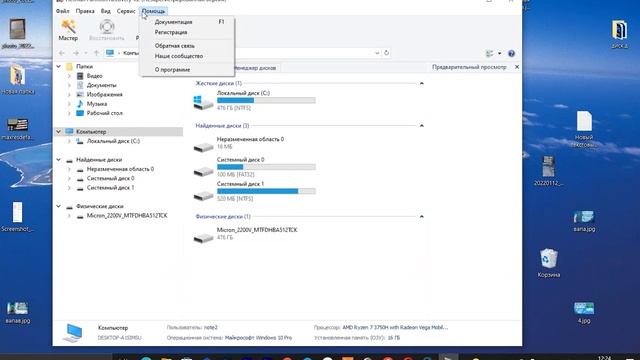Expand Локальный диск (C:) in the tree
Screen dimensions: 640x360
pyautogui.click(x=69, y=141)
